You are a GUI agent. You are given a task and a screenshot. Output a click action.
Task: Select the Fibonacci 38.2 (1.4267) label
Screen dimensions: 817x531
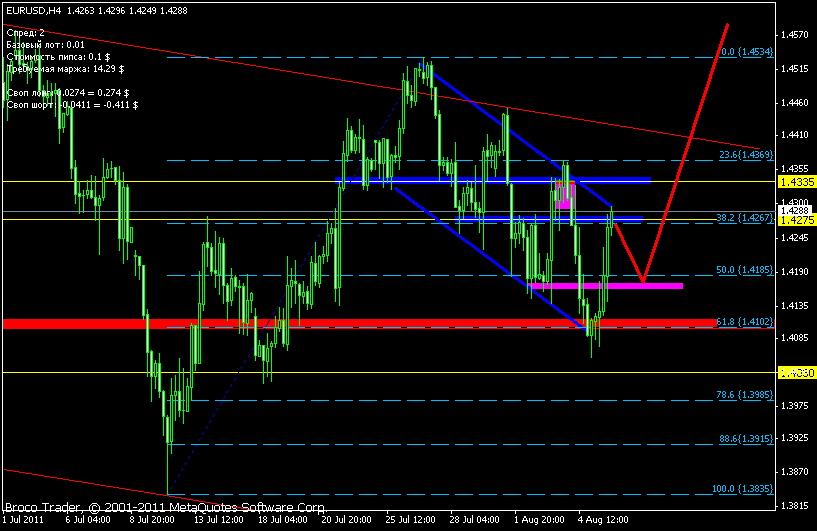(745, 218)
